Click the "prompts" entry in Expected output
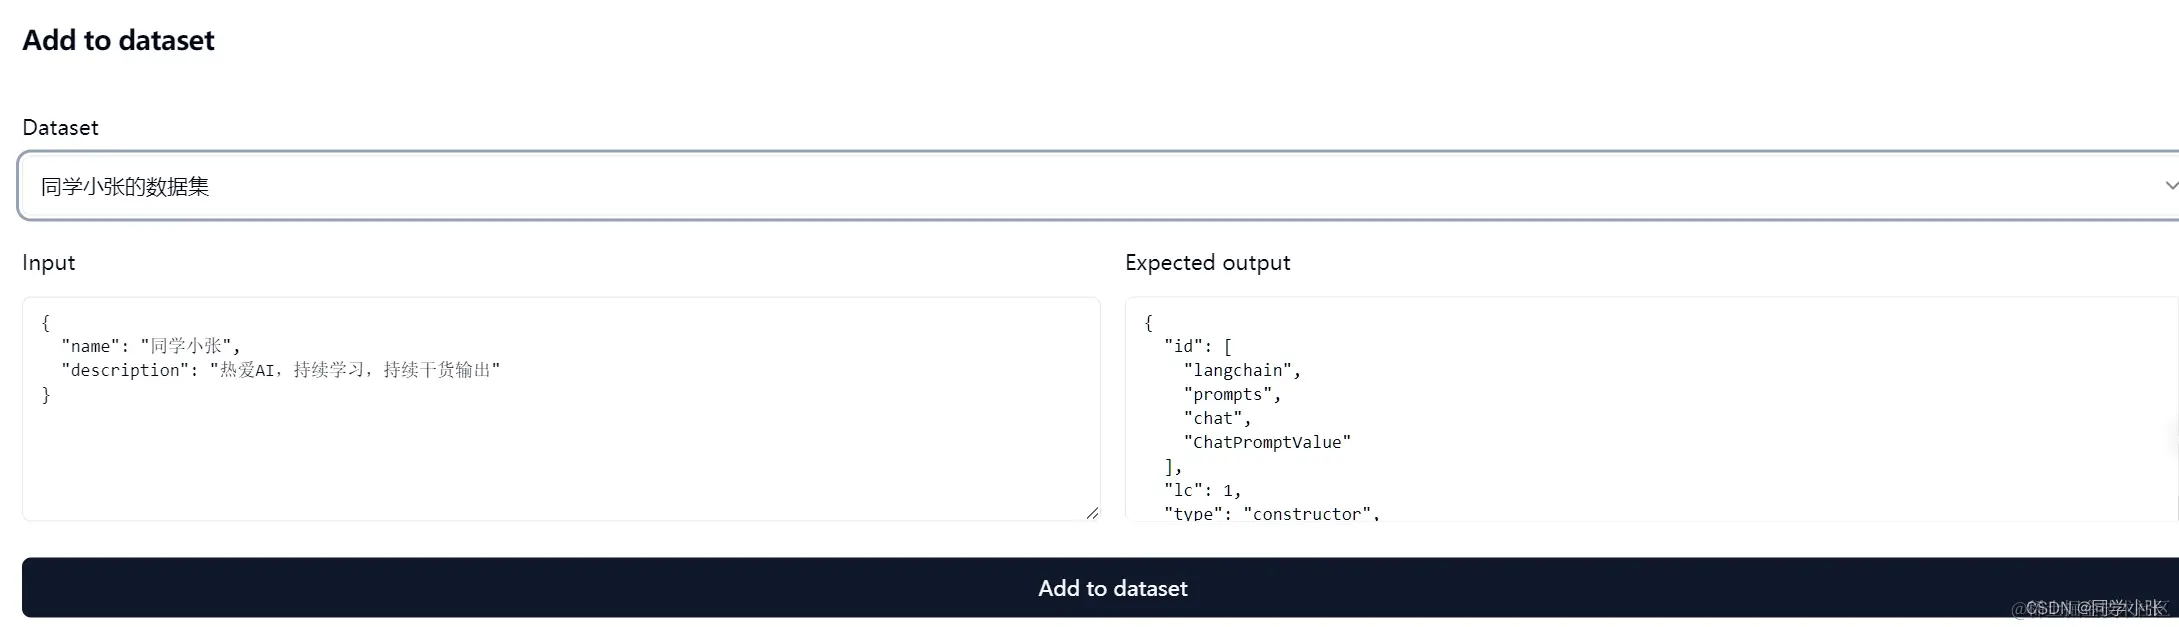The image size is (2179, 627). pos(1231,394)
